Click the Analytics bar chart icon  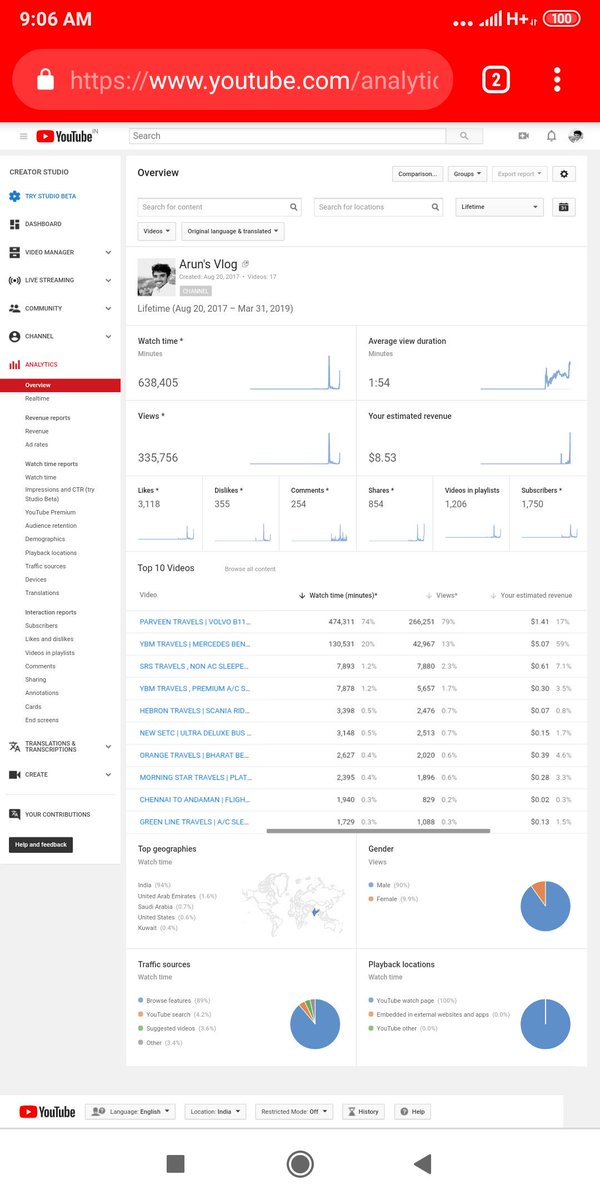(14, 365)
